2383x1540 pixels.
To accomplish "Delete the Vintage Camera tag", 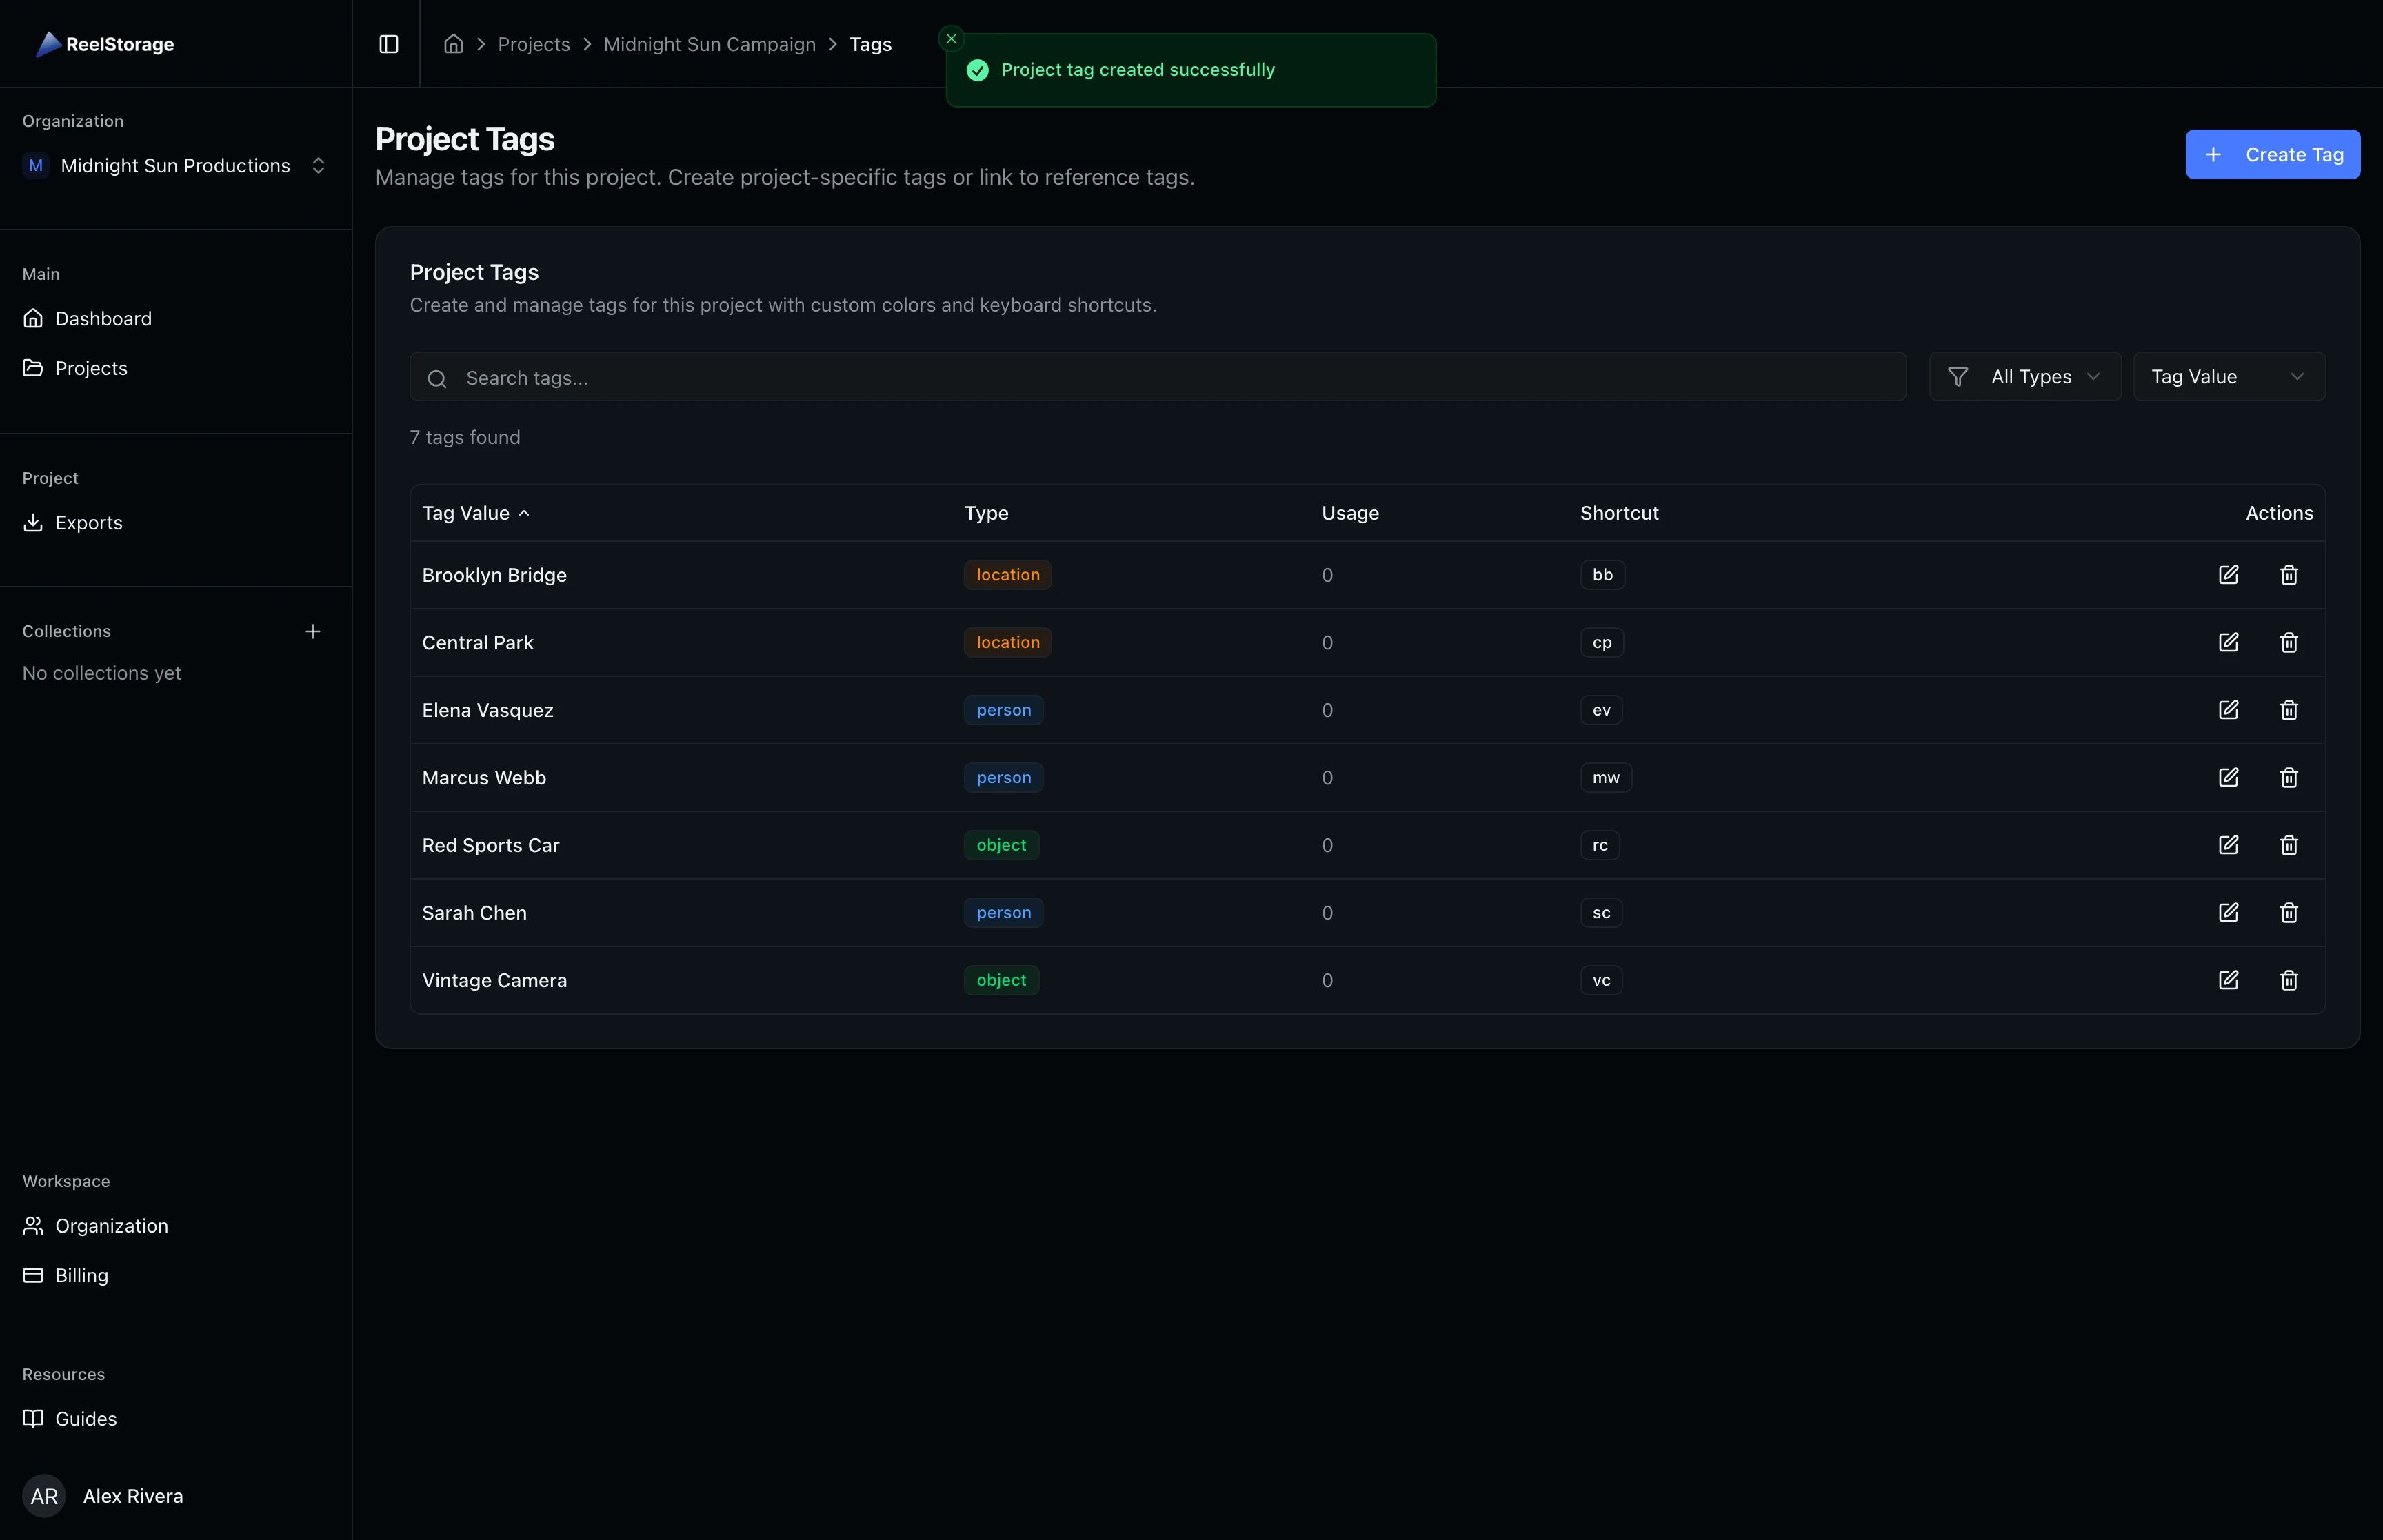I will (x=2288, y=980).
